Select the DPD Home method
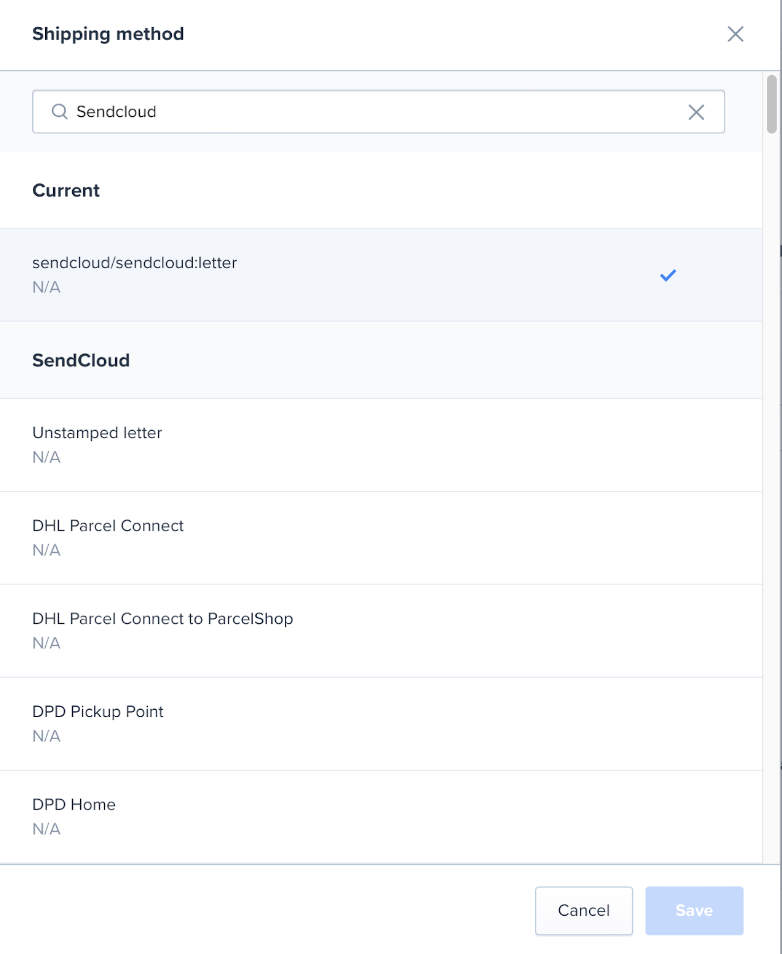This screenshot has width=782, height=954. [x=381, y=817]
